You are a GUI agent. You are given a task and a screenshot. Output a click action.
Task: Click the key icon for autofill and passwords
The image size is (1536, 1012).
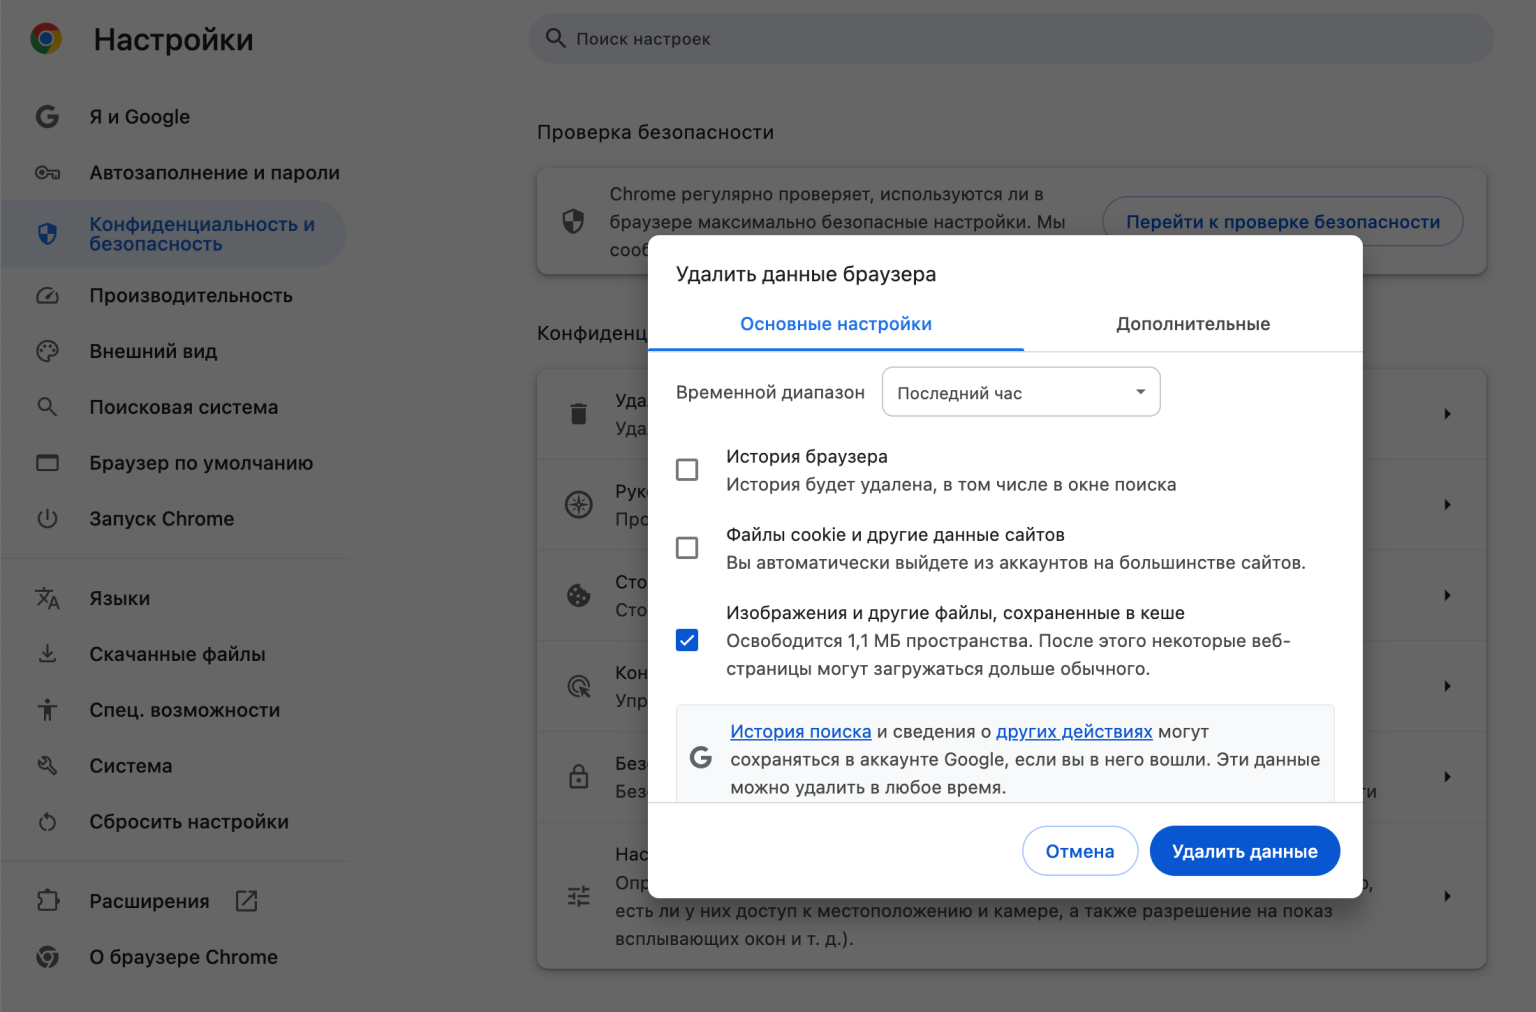47,173
